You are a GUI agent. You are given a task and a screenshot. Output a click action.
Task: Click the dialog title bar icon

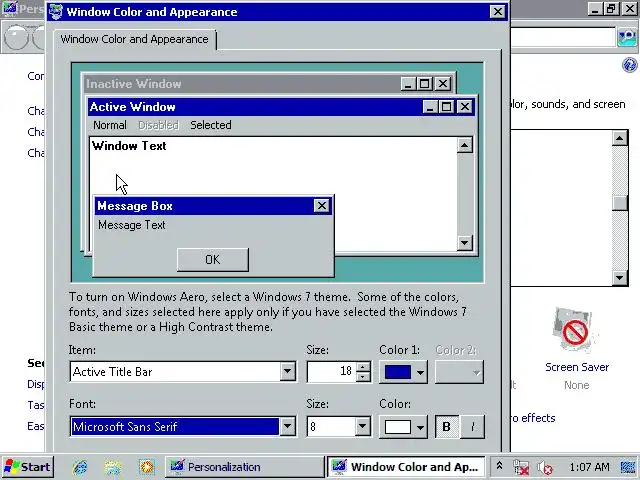click(x=56, y=12)
